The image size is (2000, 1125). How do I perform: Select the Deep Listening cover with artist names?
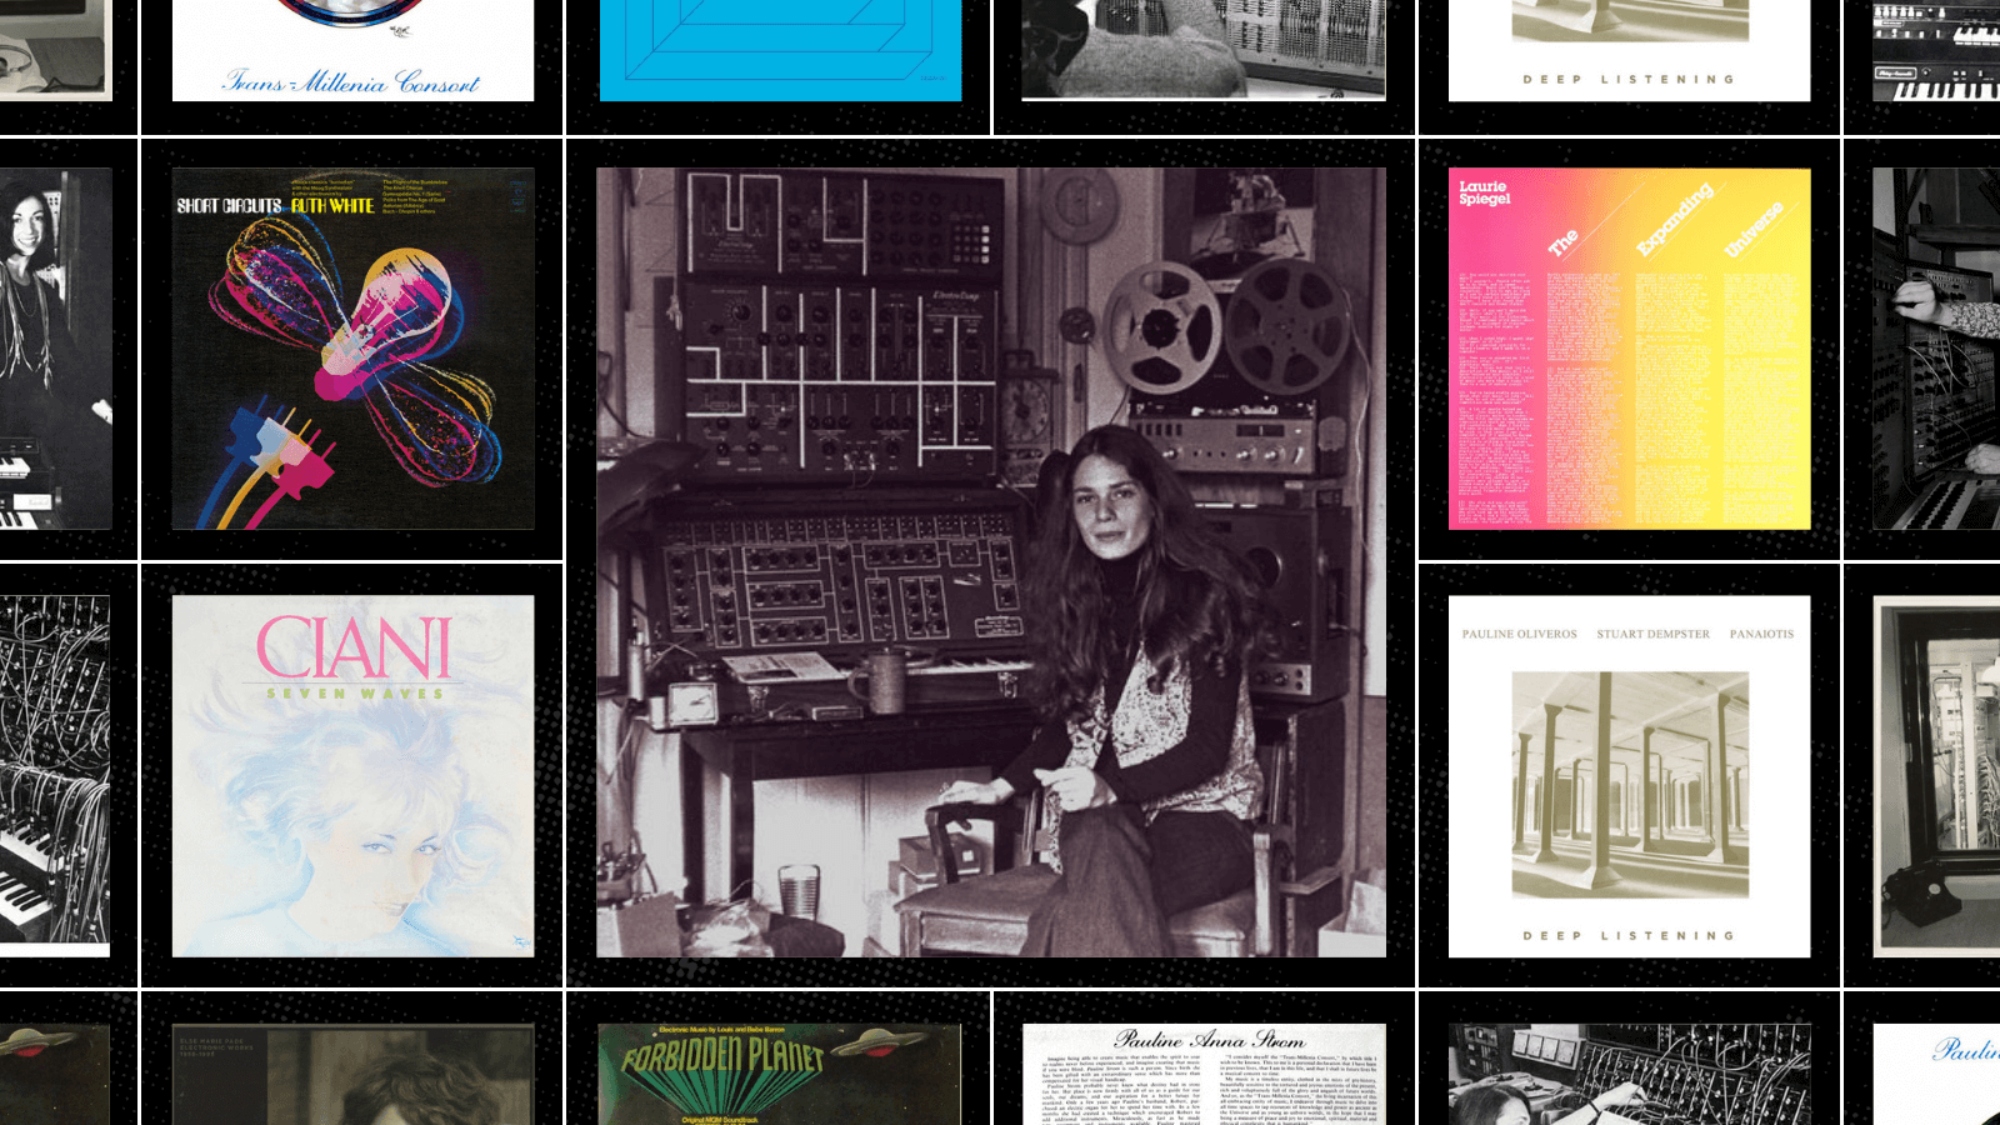(1629, 776)
